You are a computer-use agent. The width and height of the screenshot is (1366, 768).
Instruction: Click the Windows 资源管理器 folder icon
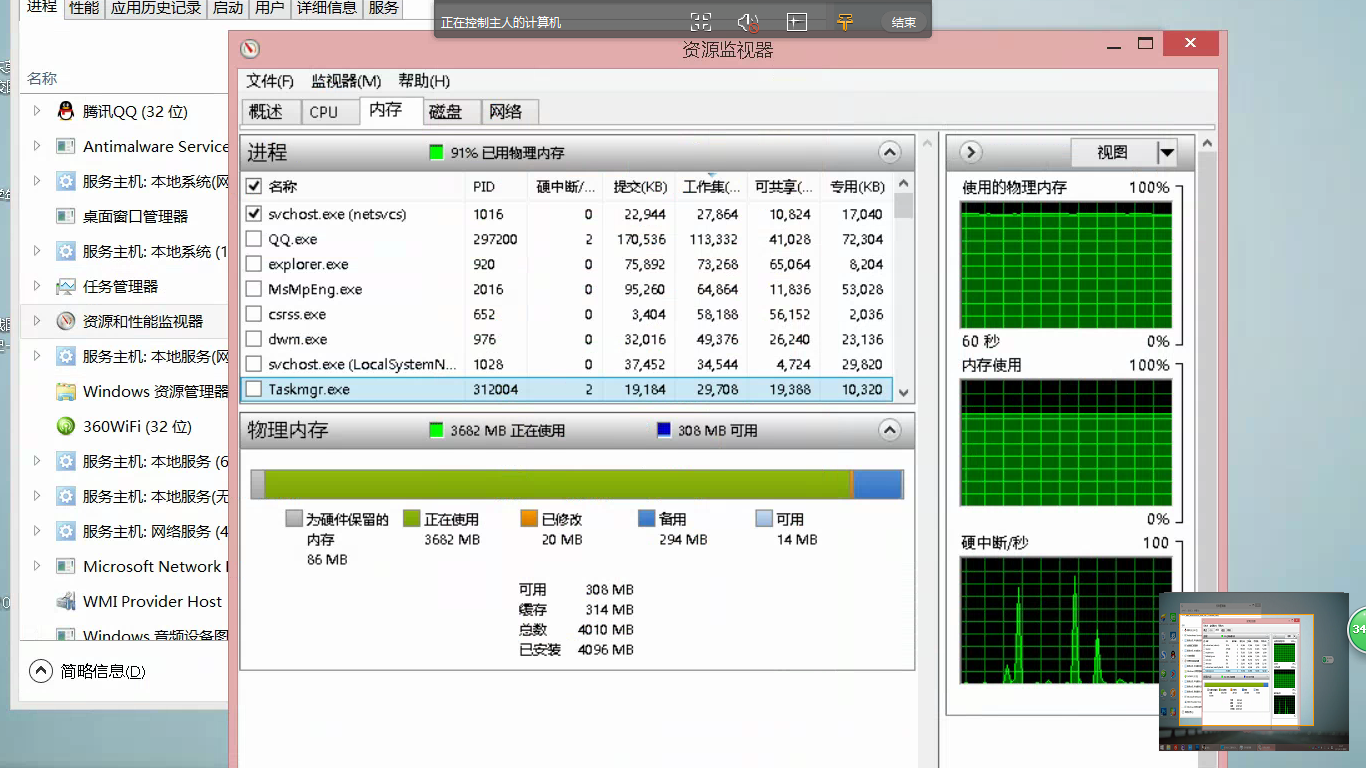pos(66,391)
